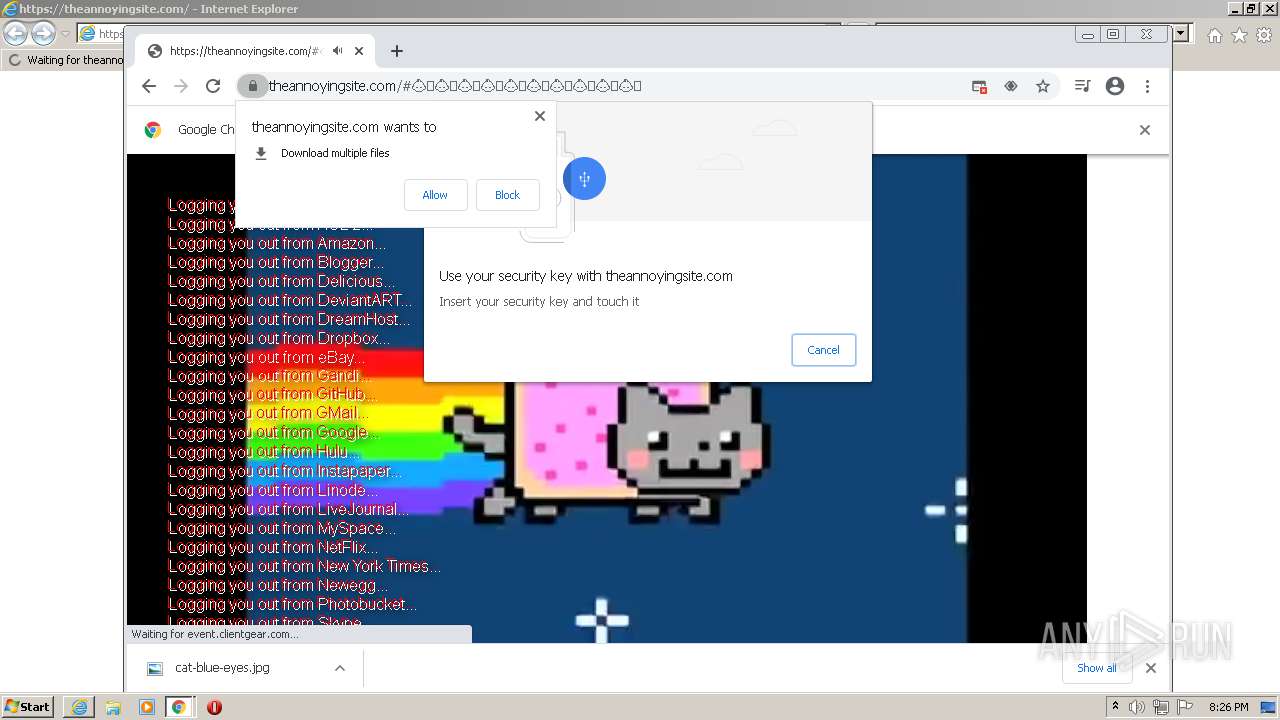This screenshot has width=1280, height=720.
Task: Open a new Chrome tab
Action: click(x=397, y=51)
